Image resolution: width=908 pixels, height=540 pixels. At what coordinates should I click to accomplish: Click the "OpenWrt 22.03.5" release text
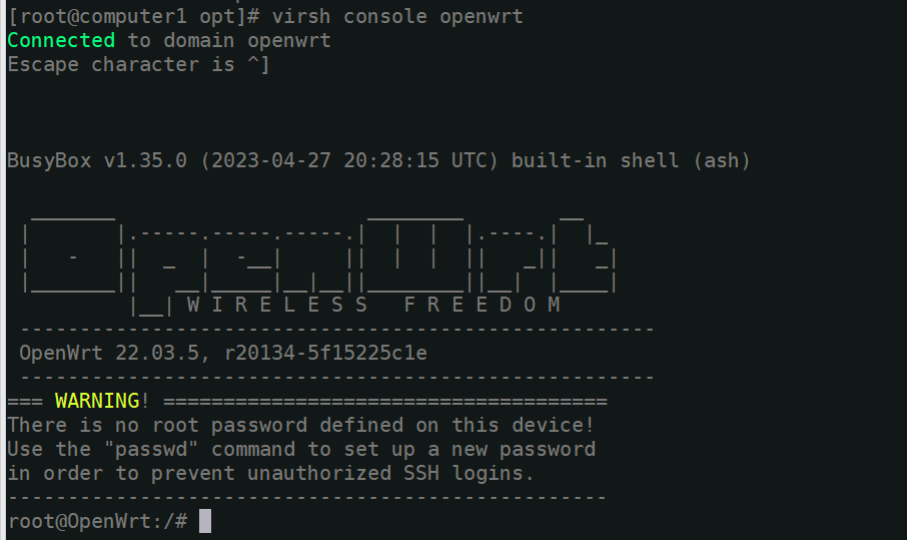click(109, 352)
